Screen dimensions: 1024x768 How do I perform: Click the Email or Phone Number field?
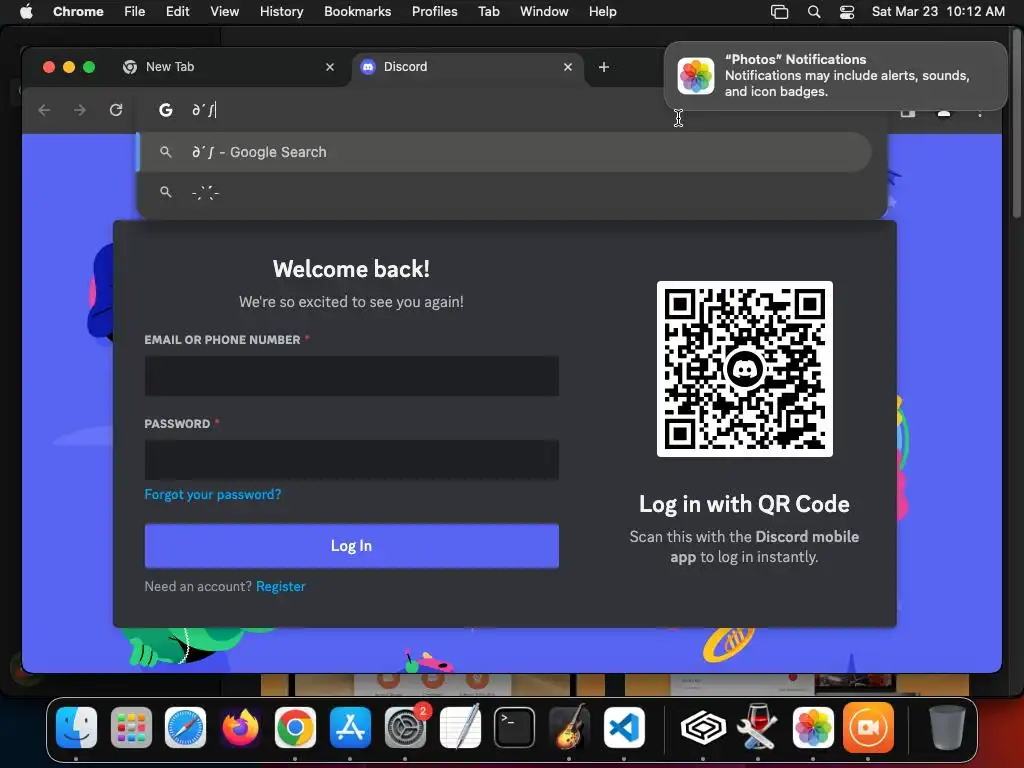351,376
